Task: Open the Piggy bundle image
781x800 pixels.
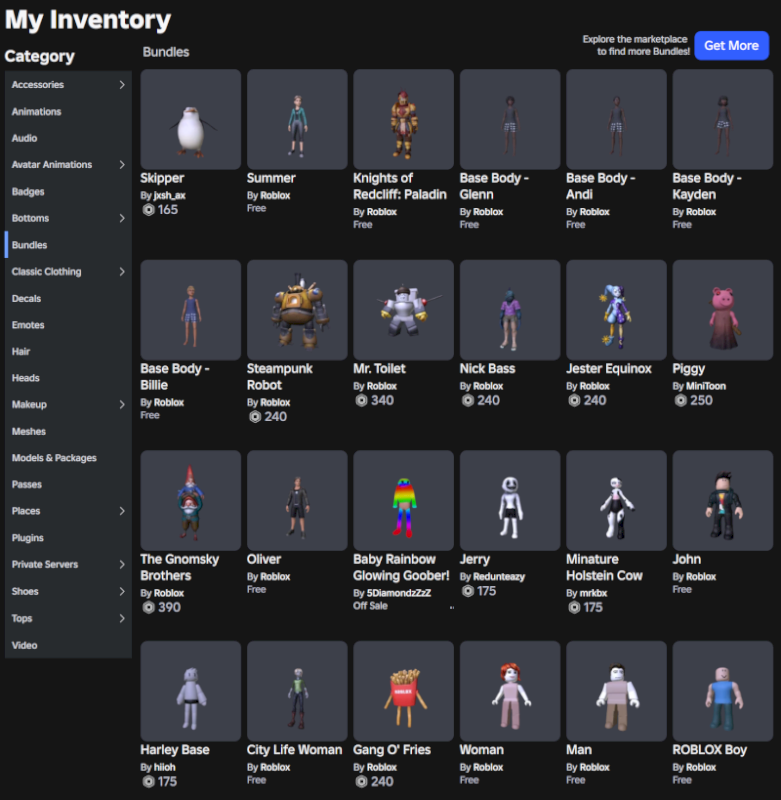Action: (723, 310)
